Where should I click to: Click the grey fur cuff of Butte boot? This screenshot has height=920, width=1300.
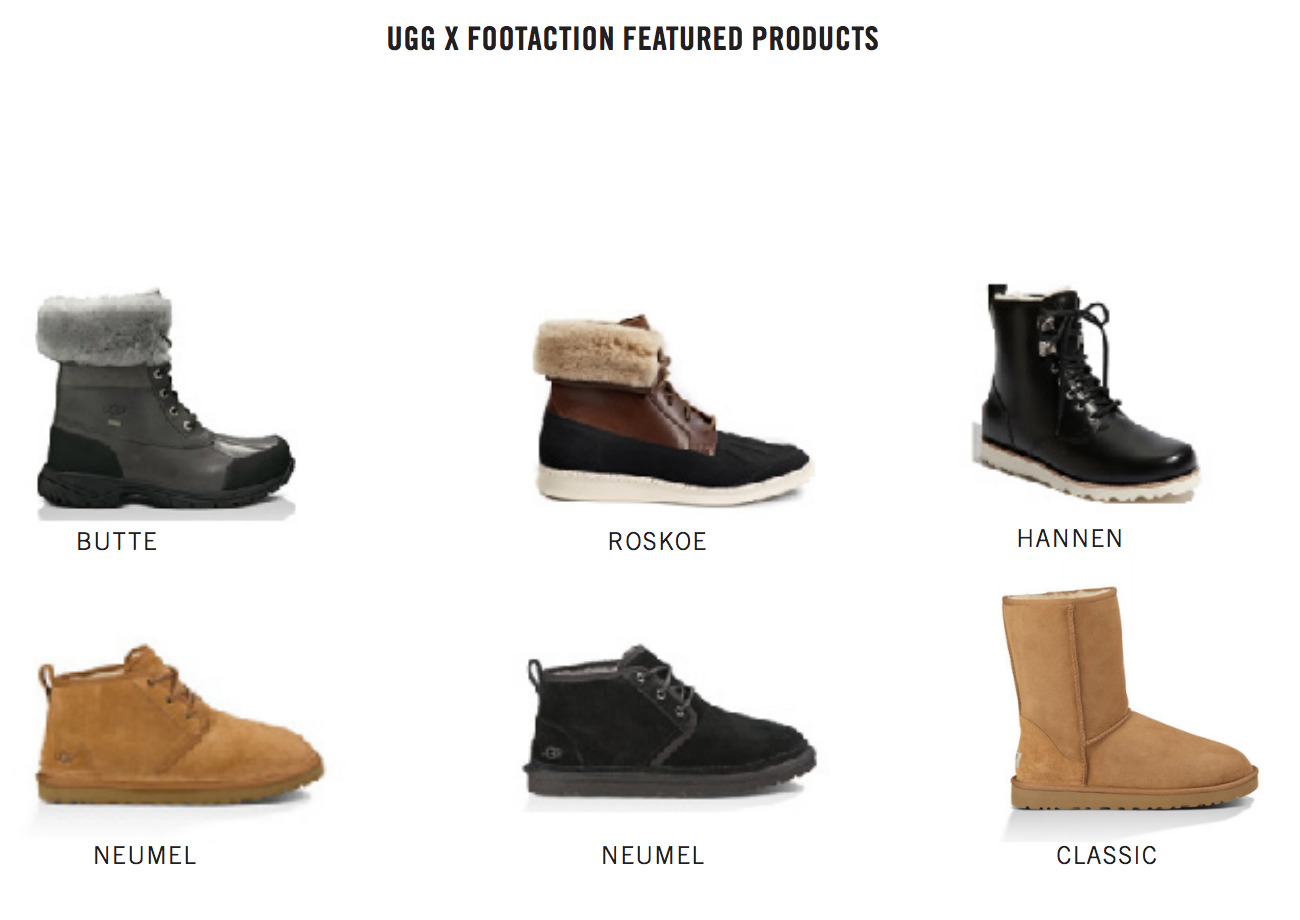coord(103,328)
